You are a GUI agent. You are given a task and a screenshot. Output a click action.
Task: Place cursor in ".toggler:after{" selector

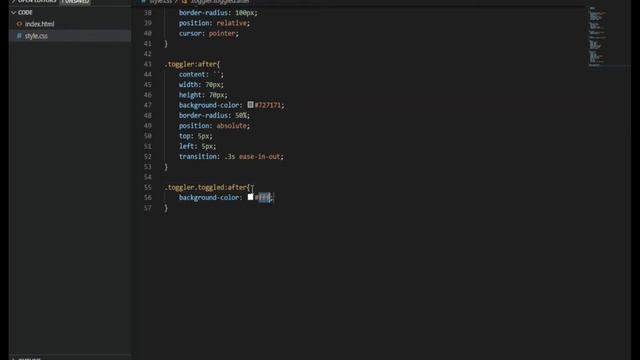point(192,64)
